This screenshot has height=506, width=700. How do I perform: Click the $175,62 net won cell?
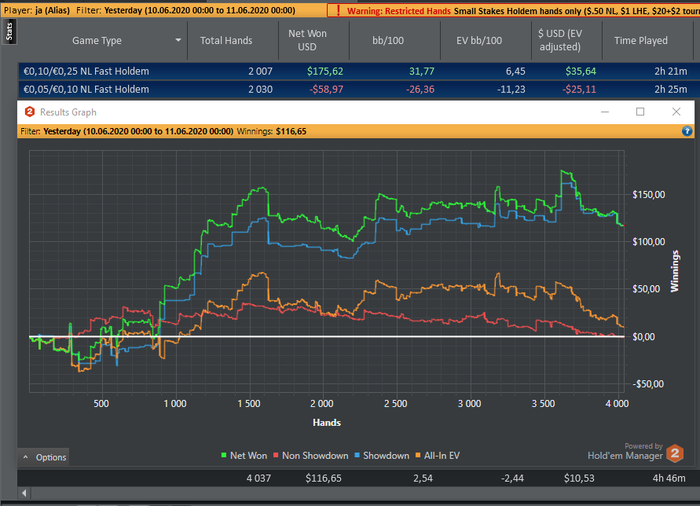coord(325,71)
